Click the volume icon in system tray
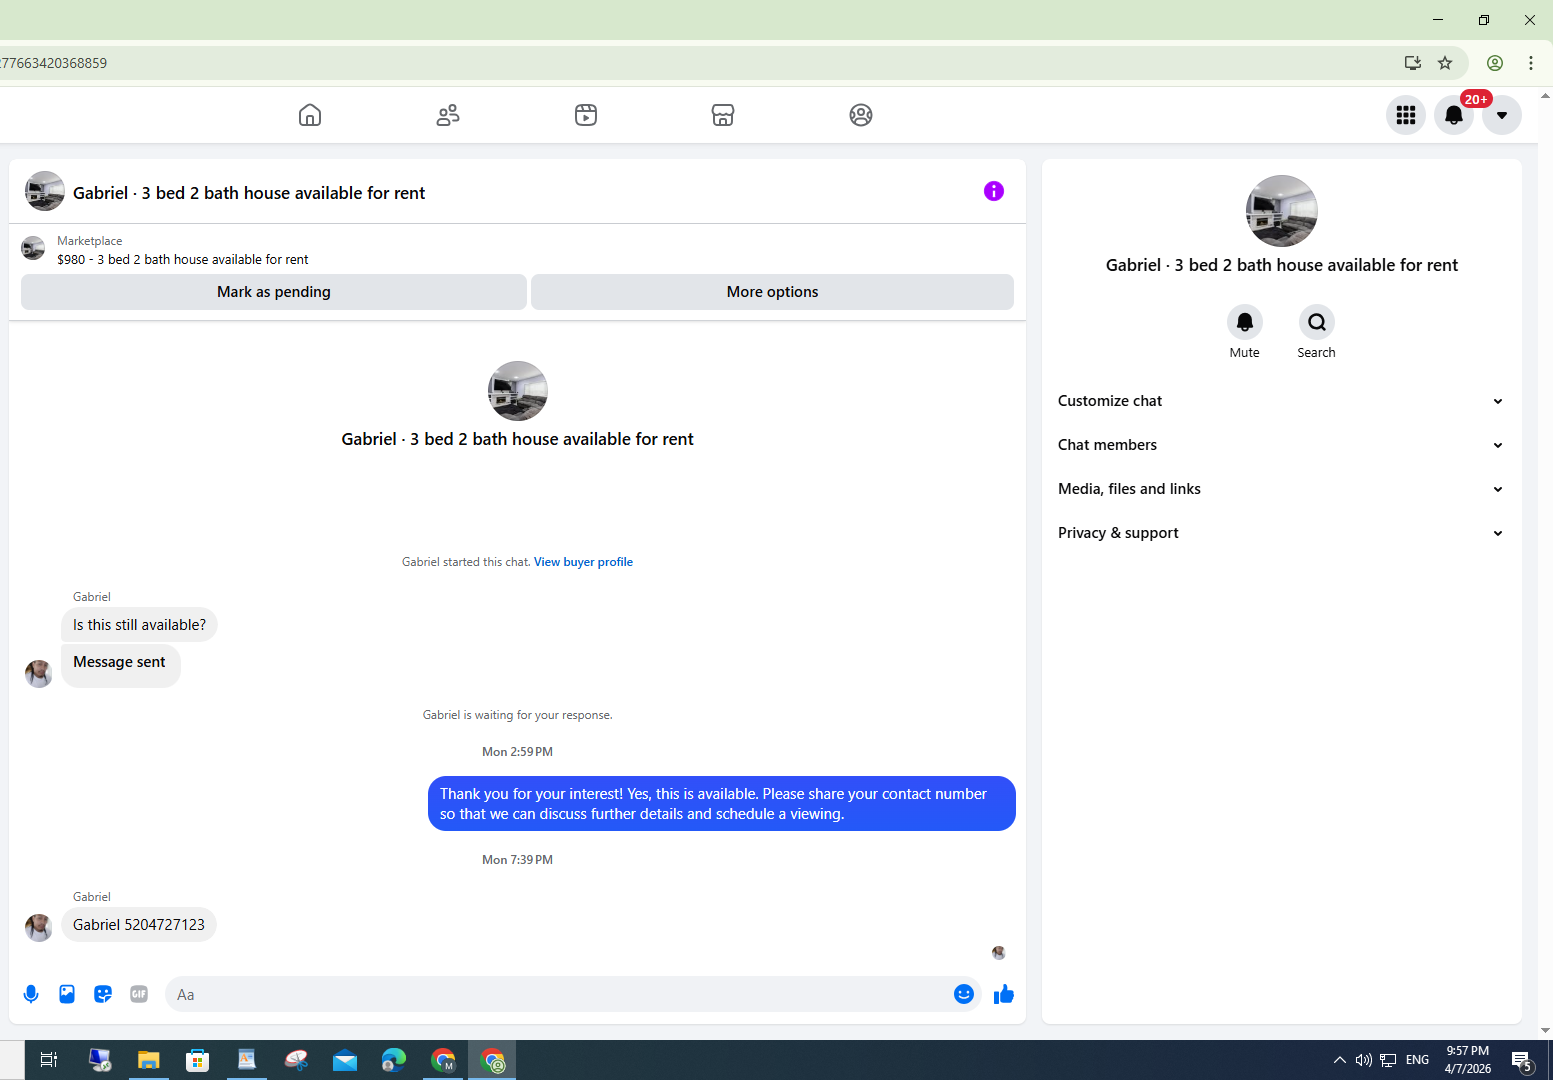Screen dimensions: 1553x1080 pos(1363,1060)
